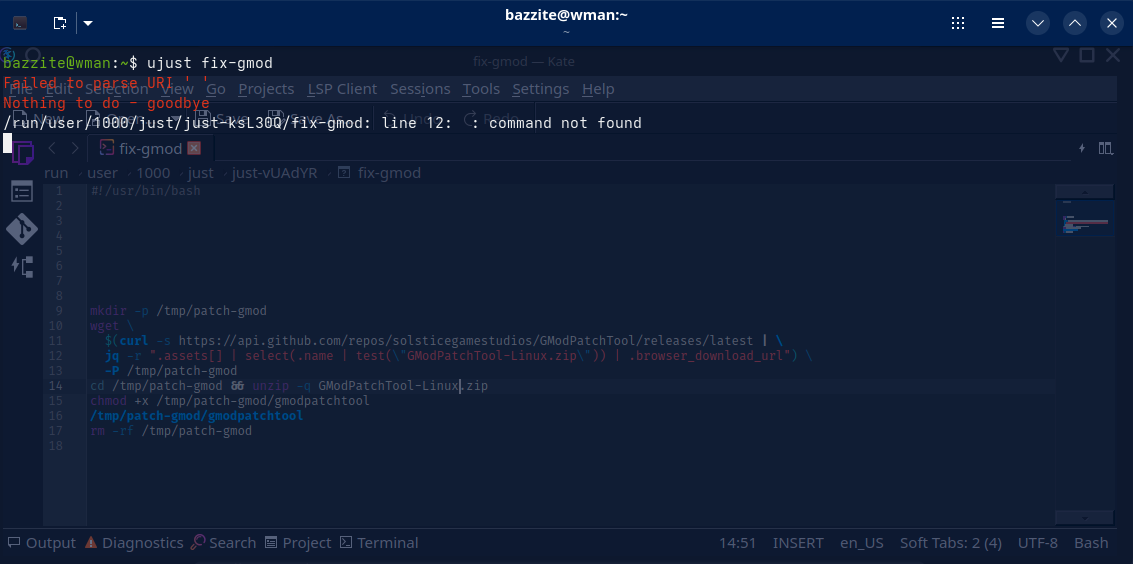The height and width of the screenshot is (564, 1133).
Task: Toggle the Output panel in Kate
Action: pyautogui.click(x=41, y=543)
